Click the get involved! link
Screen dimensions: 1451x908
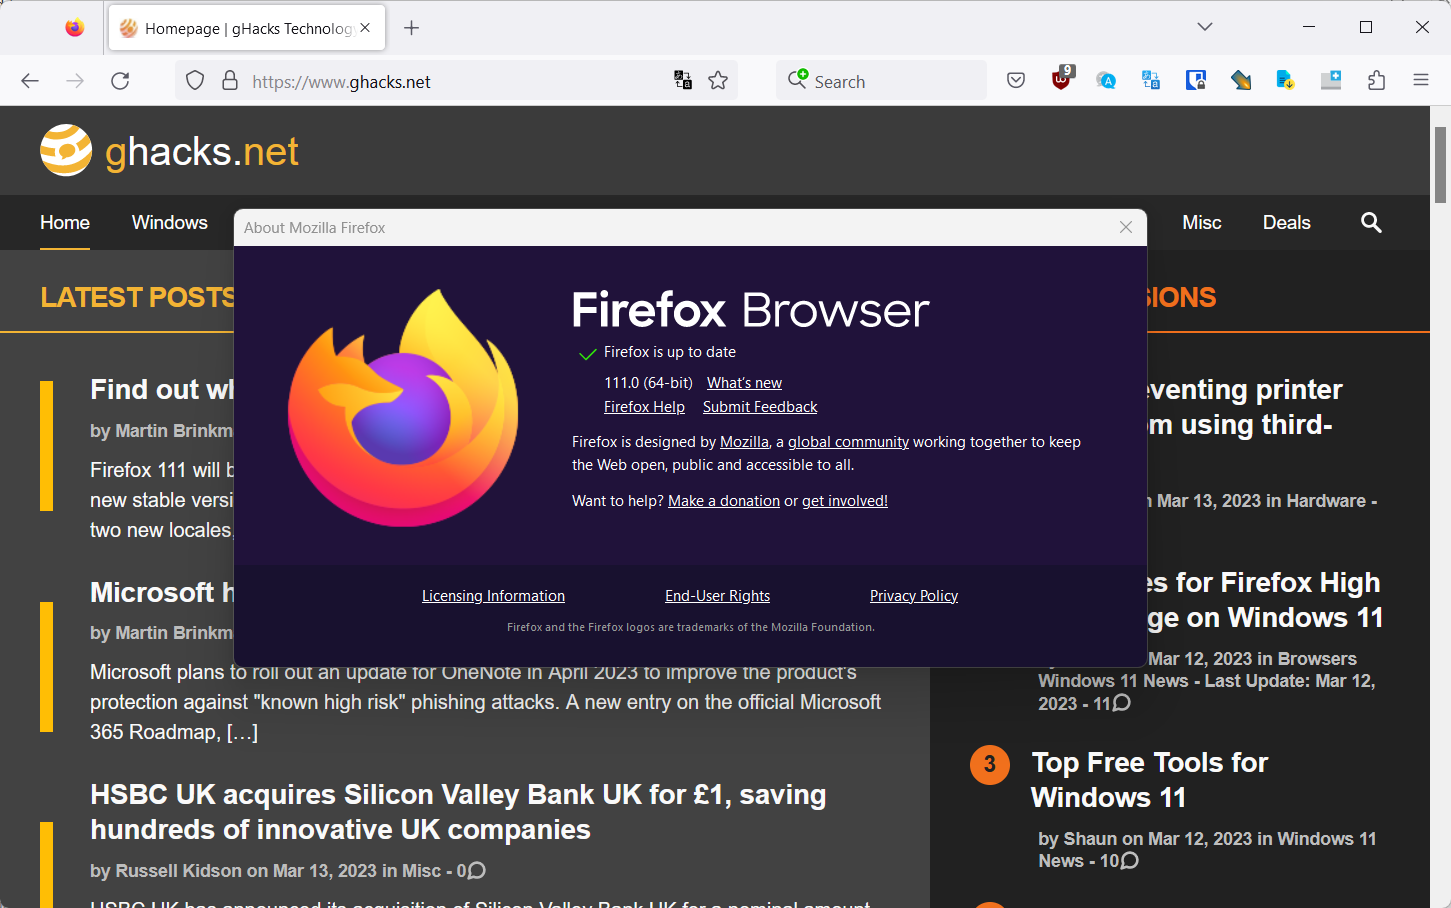click(x=845, y=501)
